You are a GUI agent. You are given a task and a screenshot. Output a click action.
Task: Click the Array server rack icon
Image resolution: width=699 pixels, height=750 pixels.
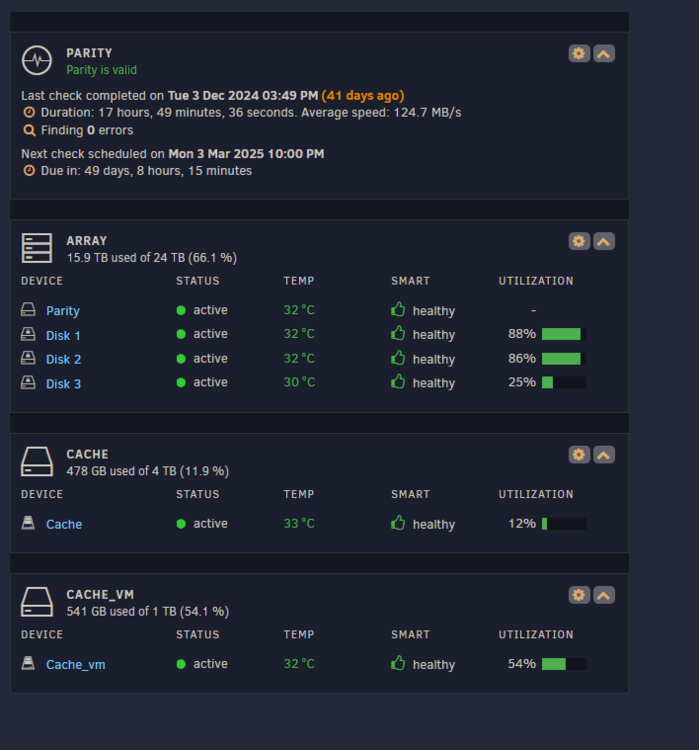pos(37,248)
